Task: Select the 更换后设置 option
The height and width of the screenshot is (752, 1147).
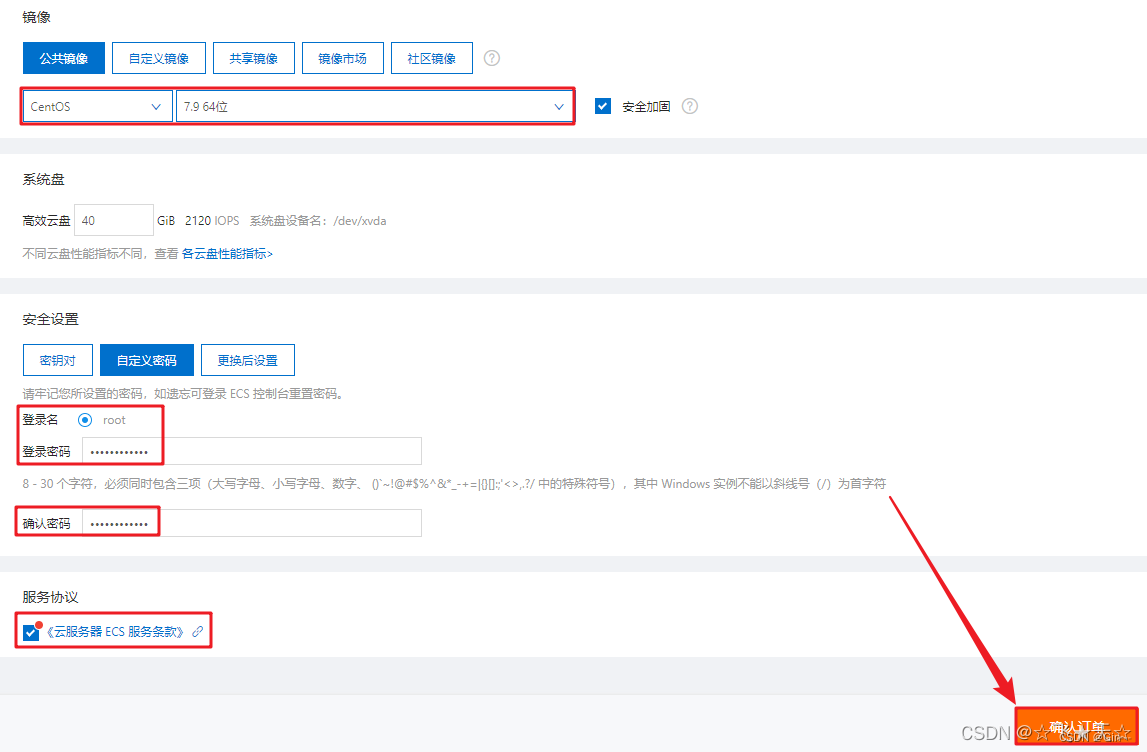Action: pos(248,360)
